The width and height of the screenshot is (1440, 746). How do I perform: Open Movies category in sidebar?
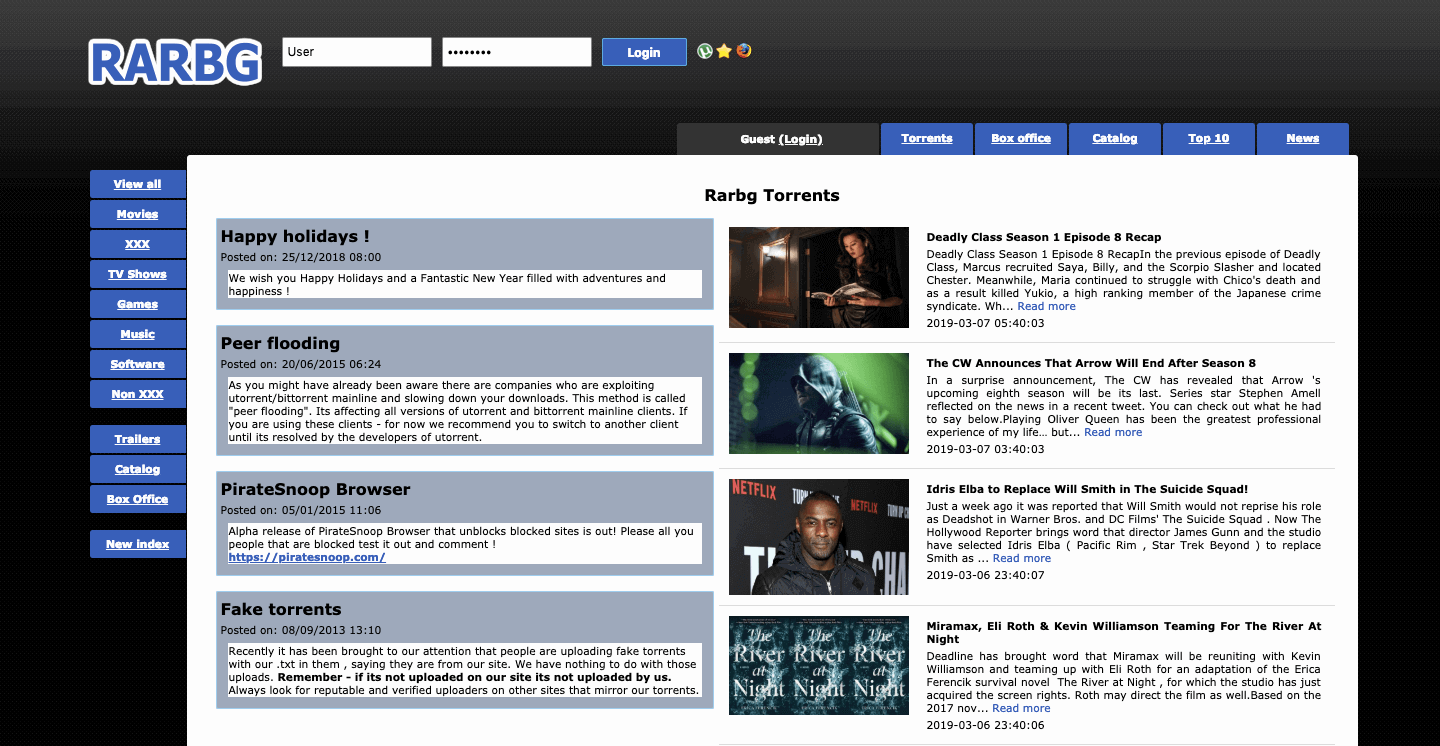pyautogui.click(x=138, y=214)
